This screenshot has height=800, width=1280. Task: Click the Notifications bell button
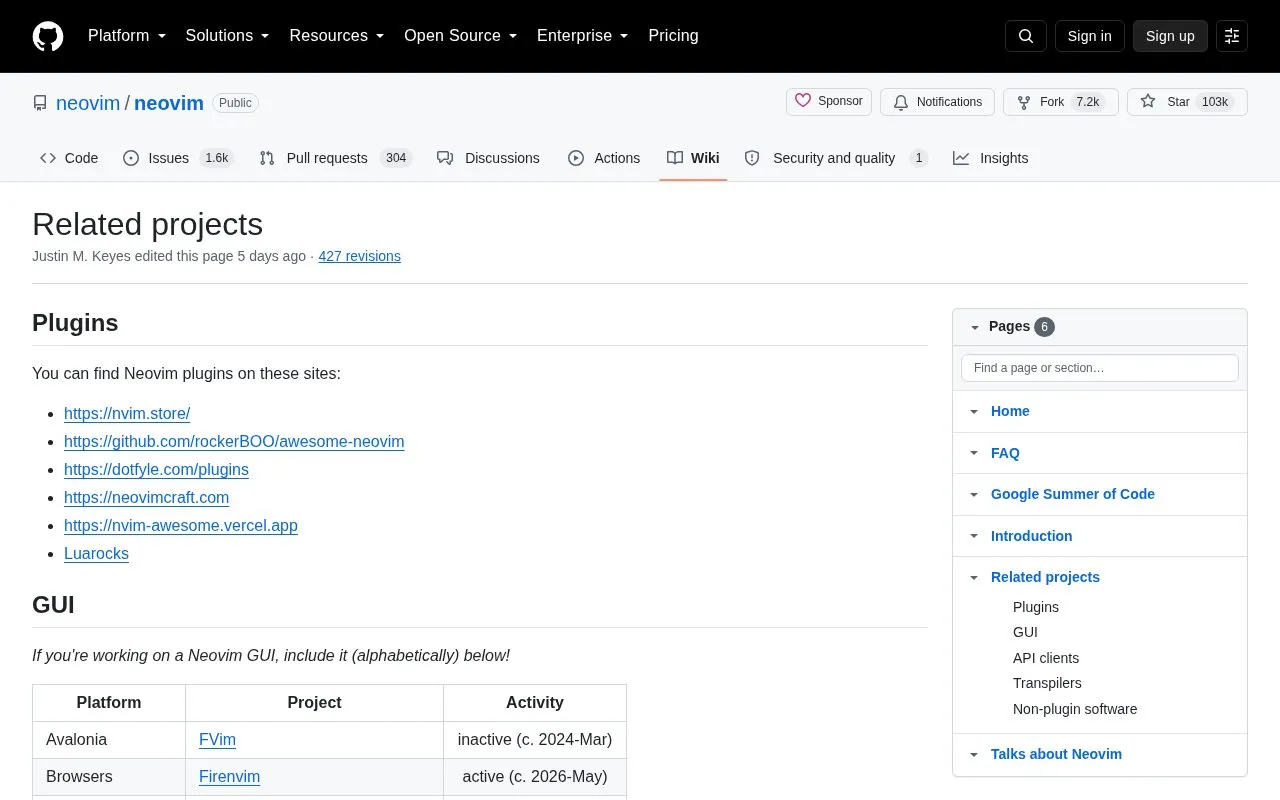tap(938, 102)
